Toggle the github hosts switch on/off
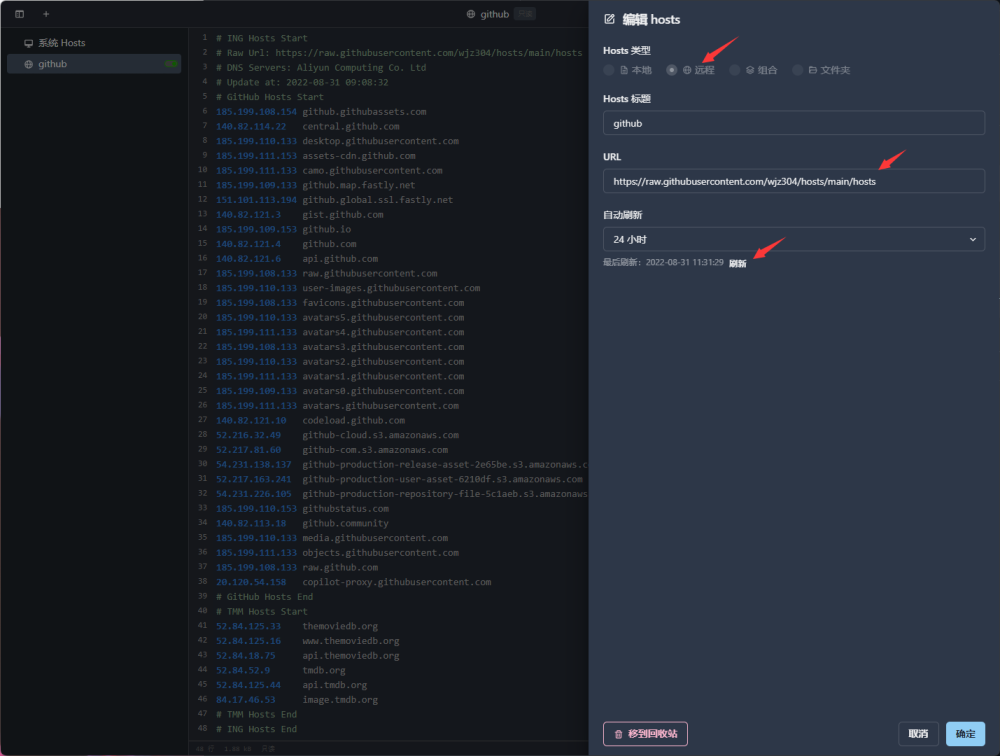 pyautogui.click(x=171, y=64)
